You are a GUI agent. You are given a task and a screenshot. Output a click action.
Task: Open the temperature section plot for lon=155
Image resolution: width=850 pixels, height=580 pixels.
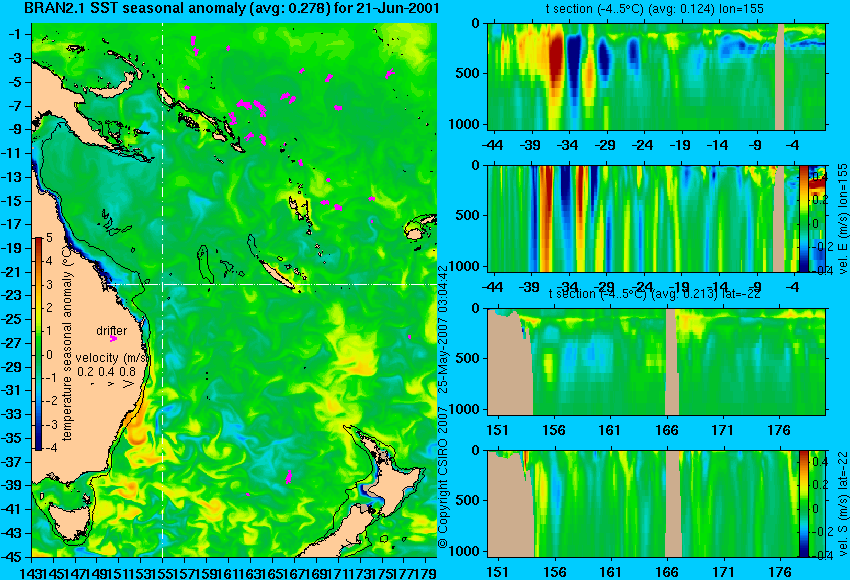coord(656,76)
